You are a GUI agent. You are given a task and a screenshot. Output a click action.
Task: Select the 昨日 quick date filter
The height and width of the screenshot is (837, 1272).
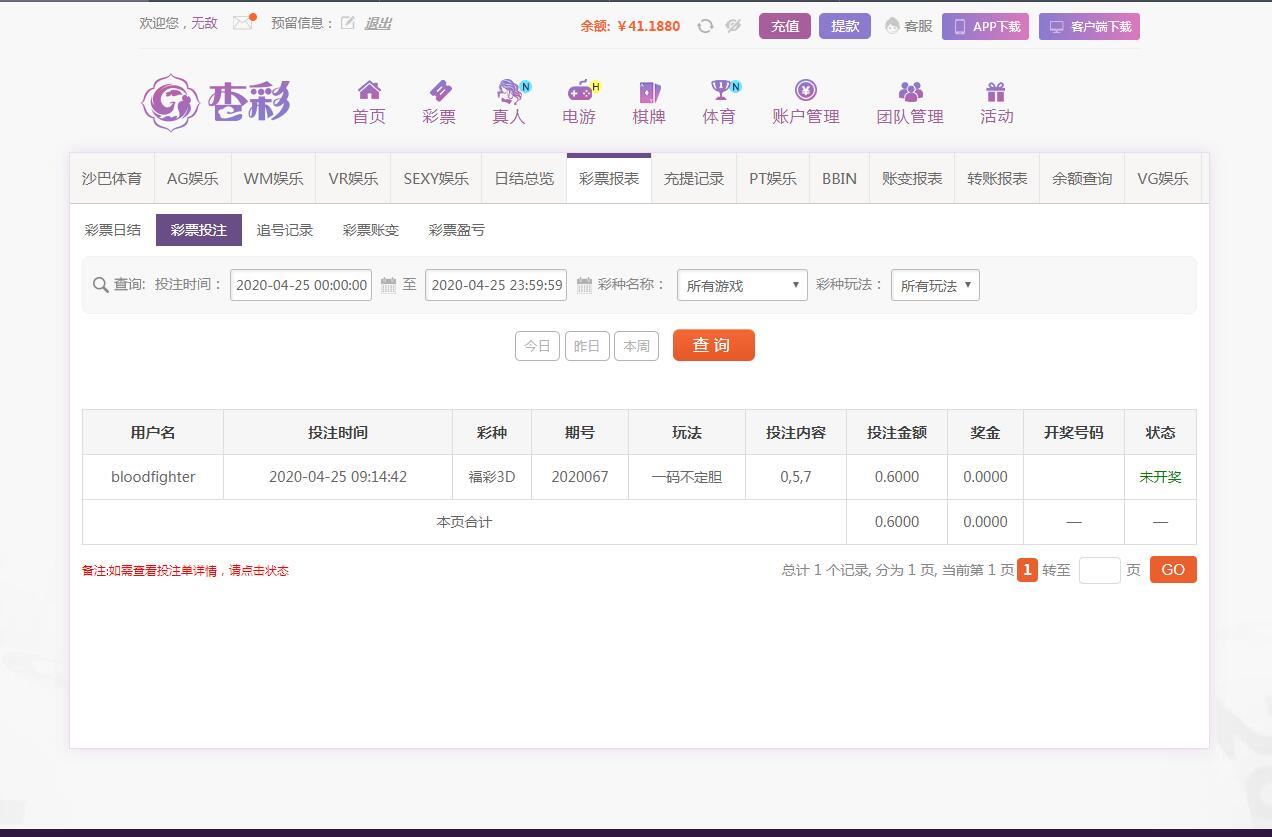587,346
